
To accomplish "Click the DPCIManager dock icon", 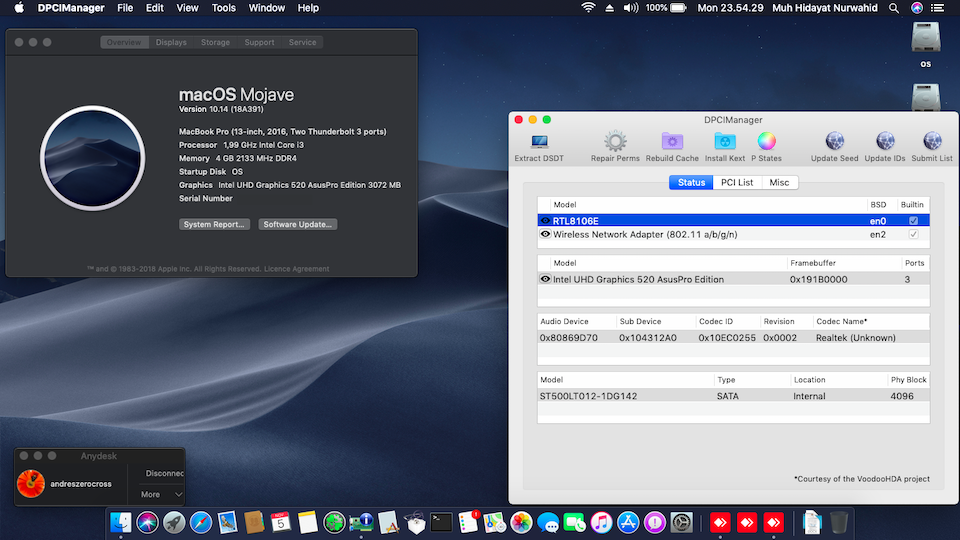I will tap(361, 523).
